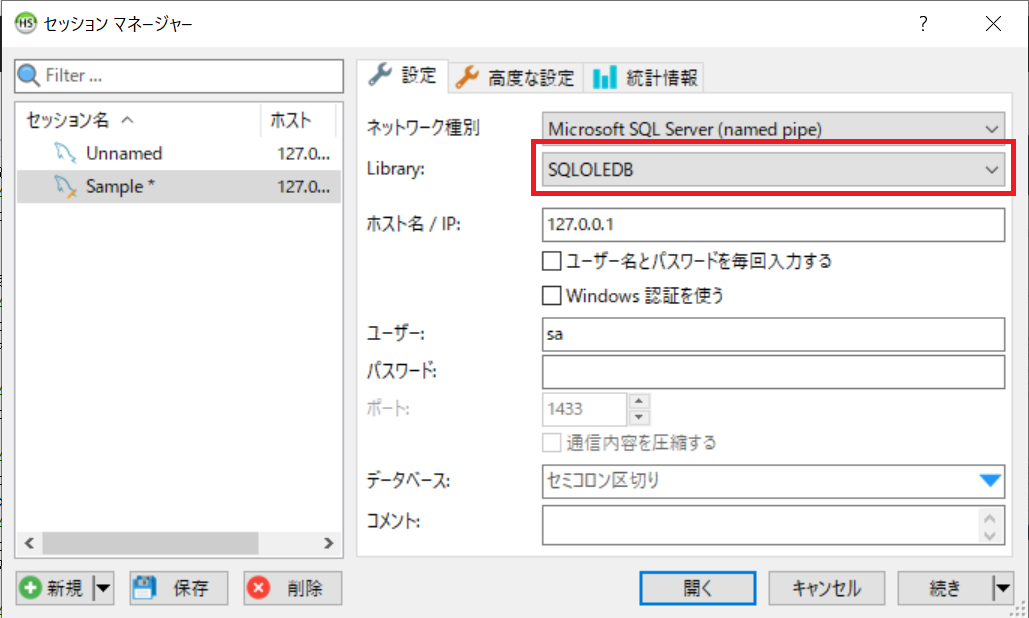Click session list scroll left arrow

click(29, 543)
